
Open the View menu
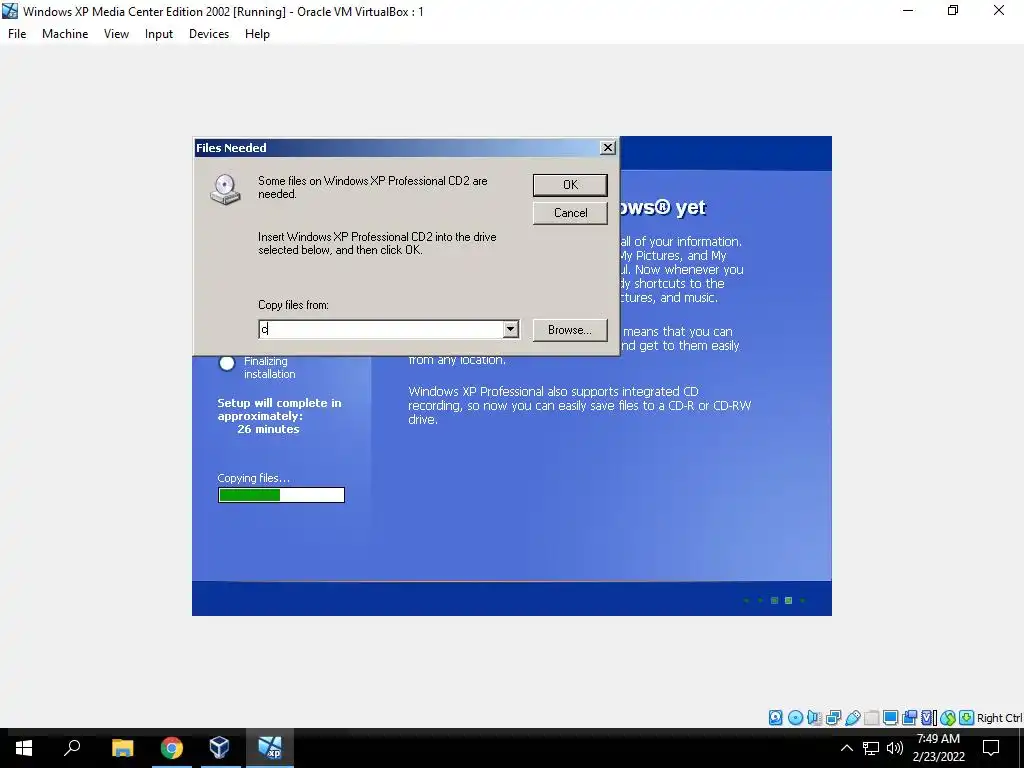[x=116, y=34]
